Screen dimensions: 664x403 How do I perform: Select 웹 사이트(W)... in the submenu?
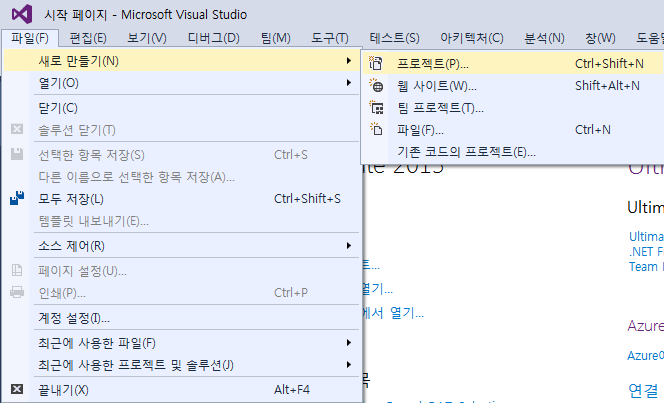tap(512, 86)
